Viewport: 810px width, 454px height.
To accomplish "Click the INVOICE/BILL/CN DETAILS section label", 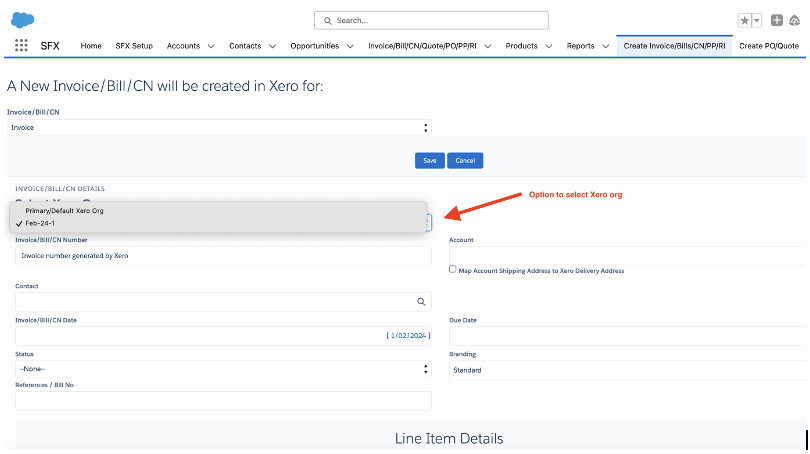I will tap(60, 189).
